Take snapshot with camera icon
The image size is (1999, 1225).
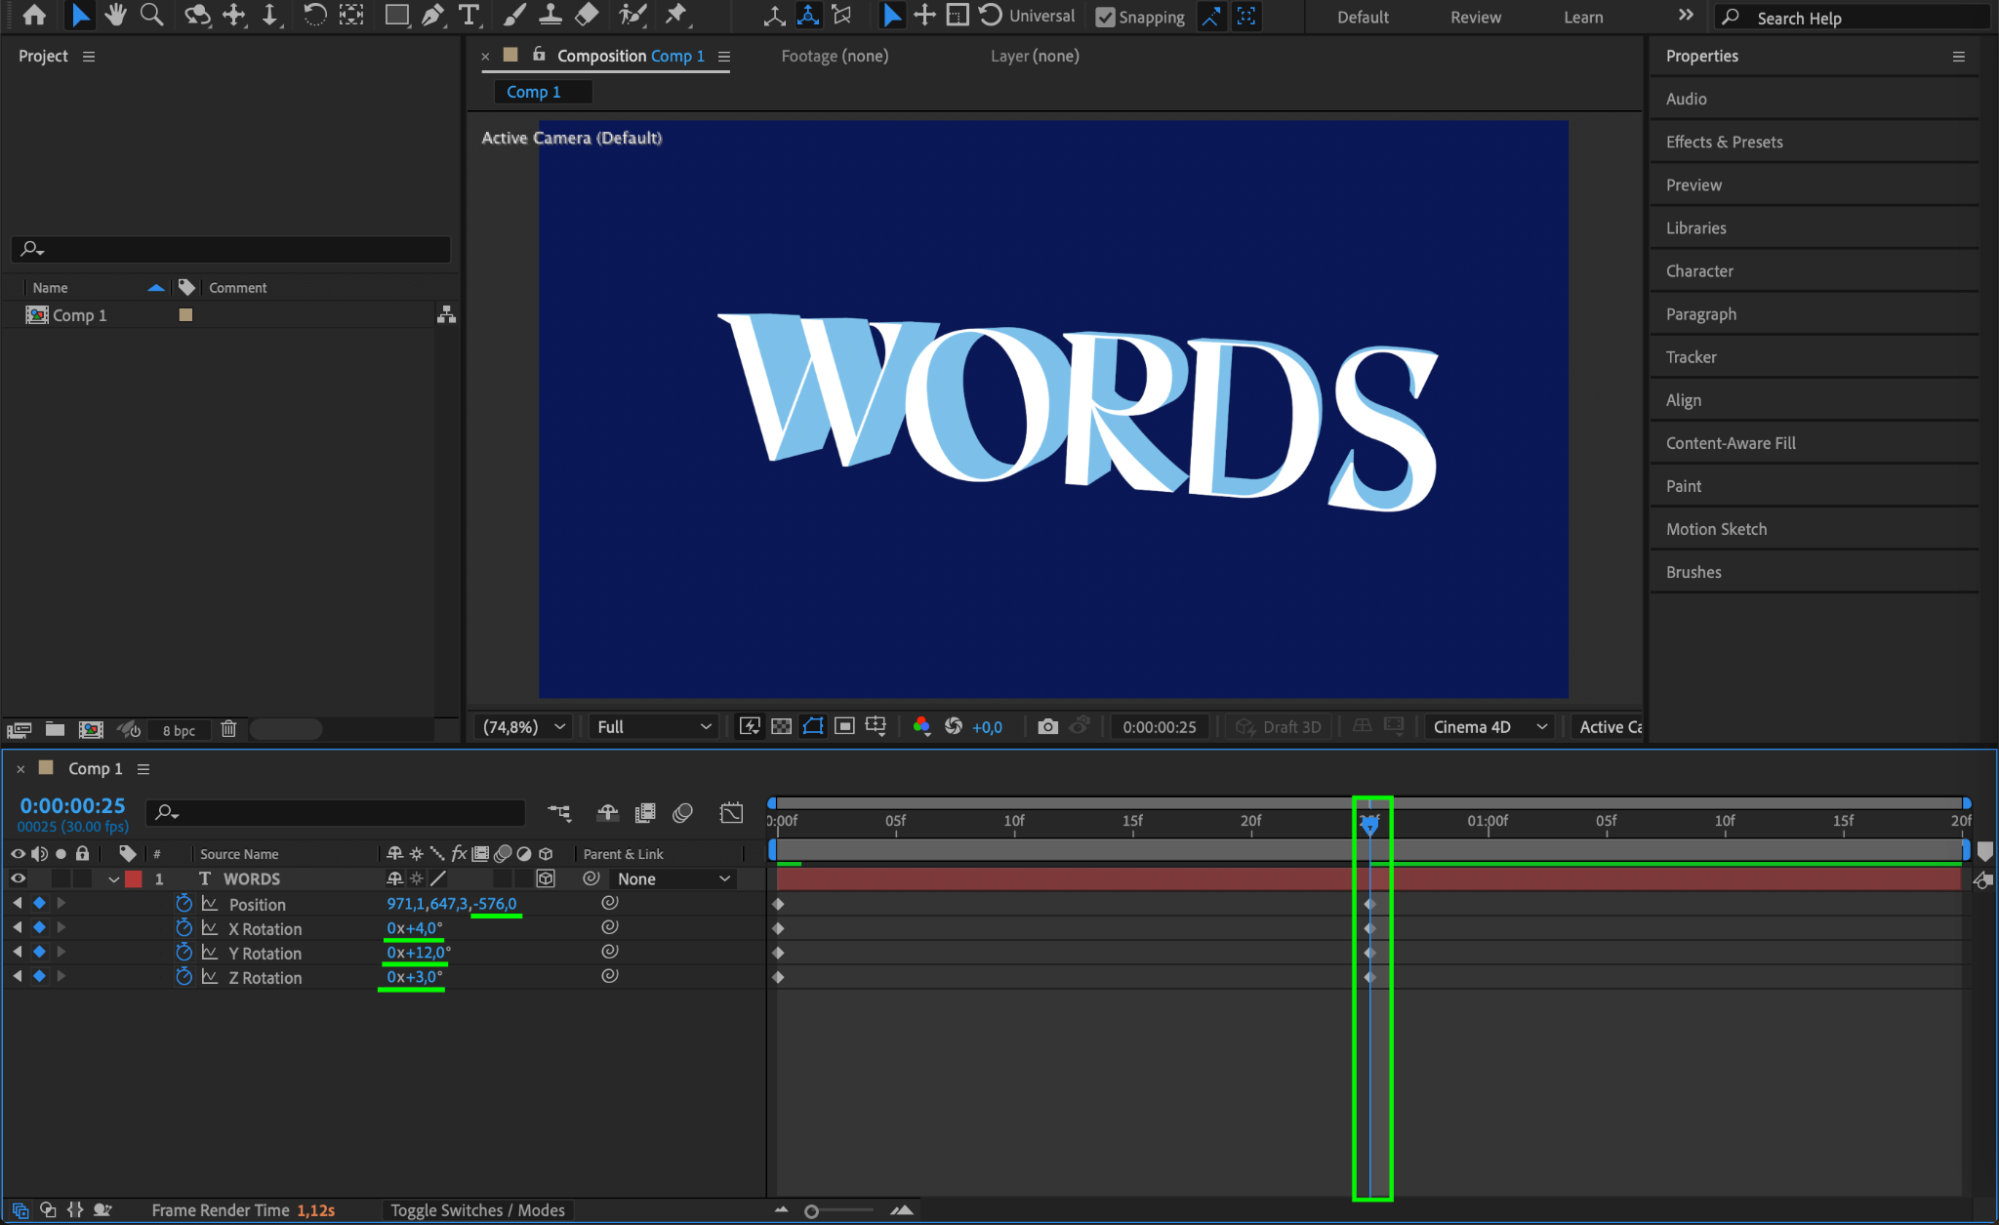point(1047,727)
